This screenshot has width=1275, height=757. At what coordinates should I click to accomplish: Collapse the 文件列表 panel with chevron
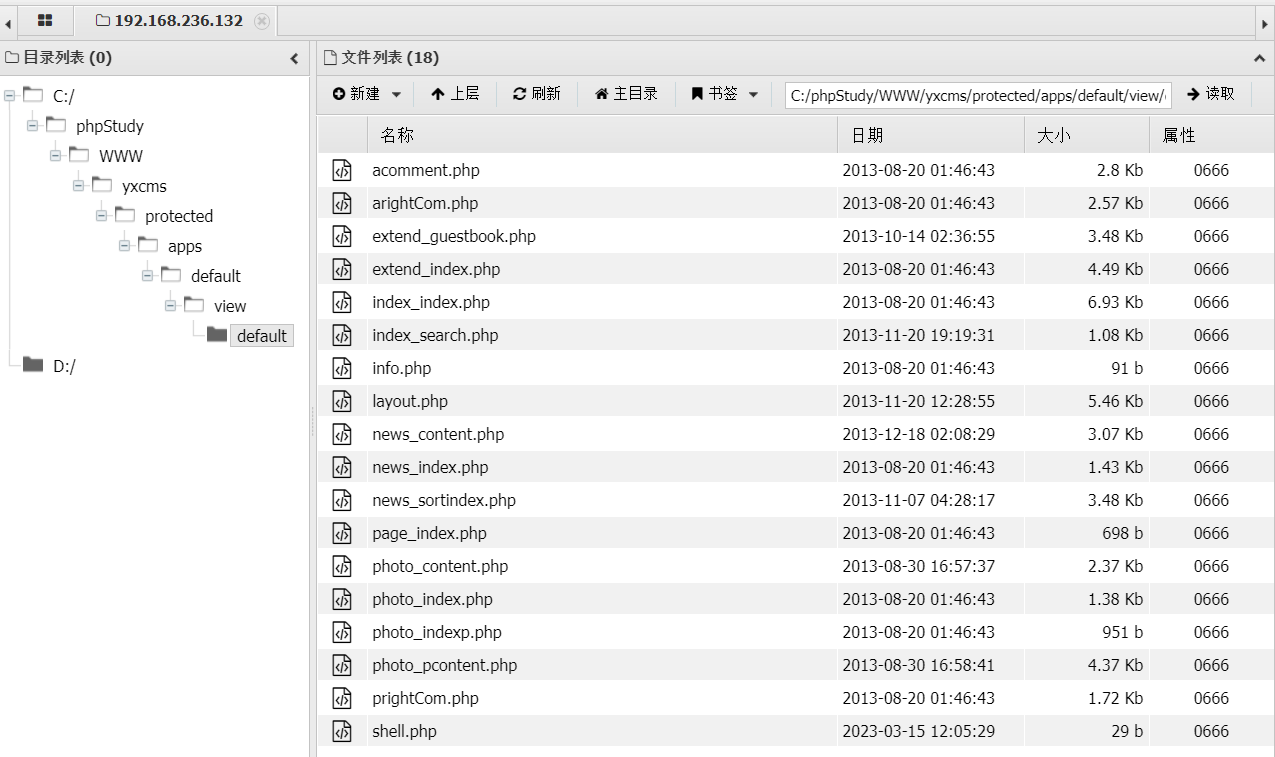point(1259,58)
